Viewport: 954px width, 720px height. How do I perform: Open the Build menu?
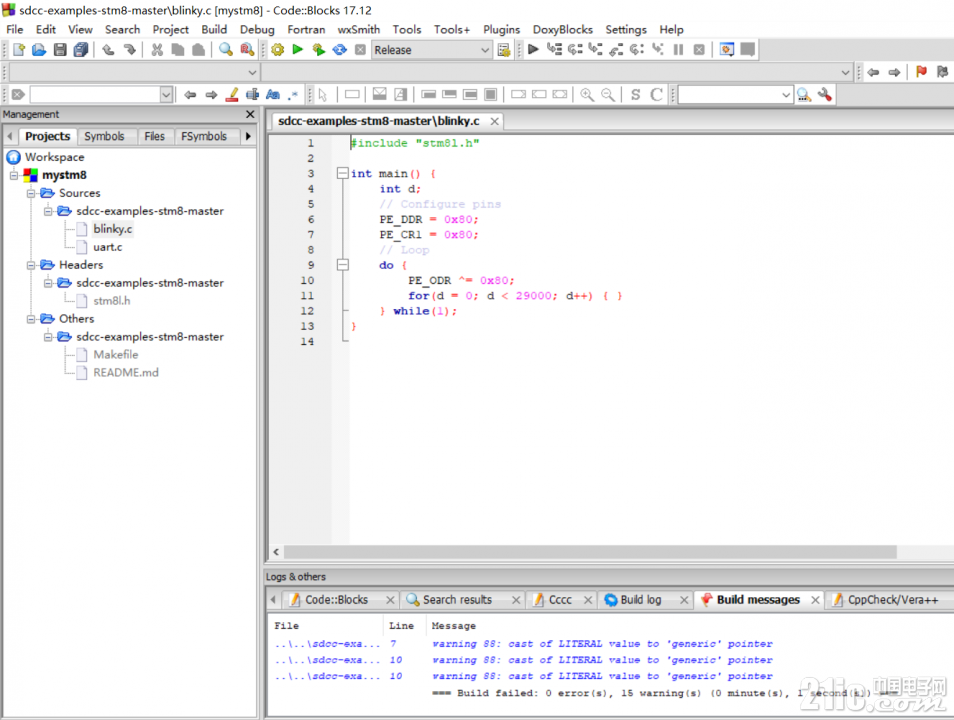click(214, 29)
